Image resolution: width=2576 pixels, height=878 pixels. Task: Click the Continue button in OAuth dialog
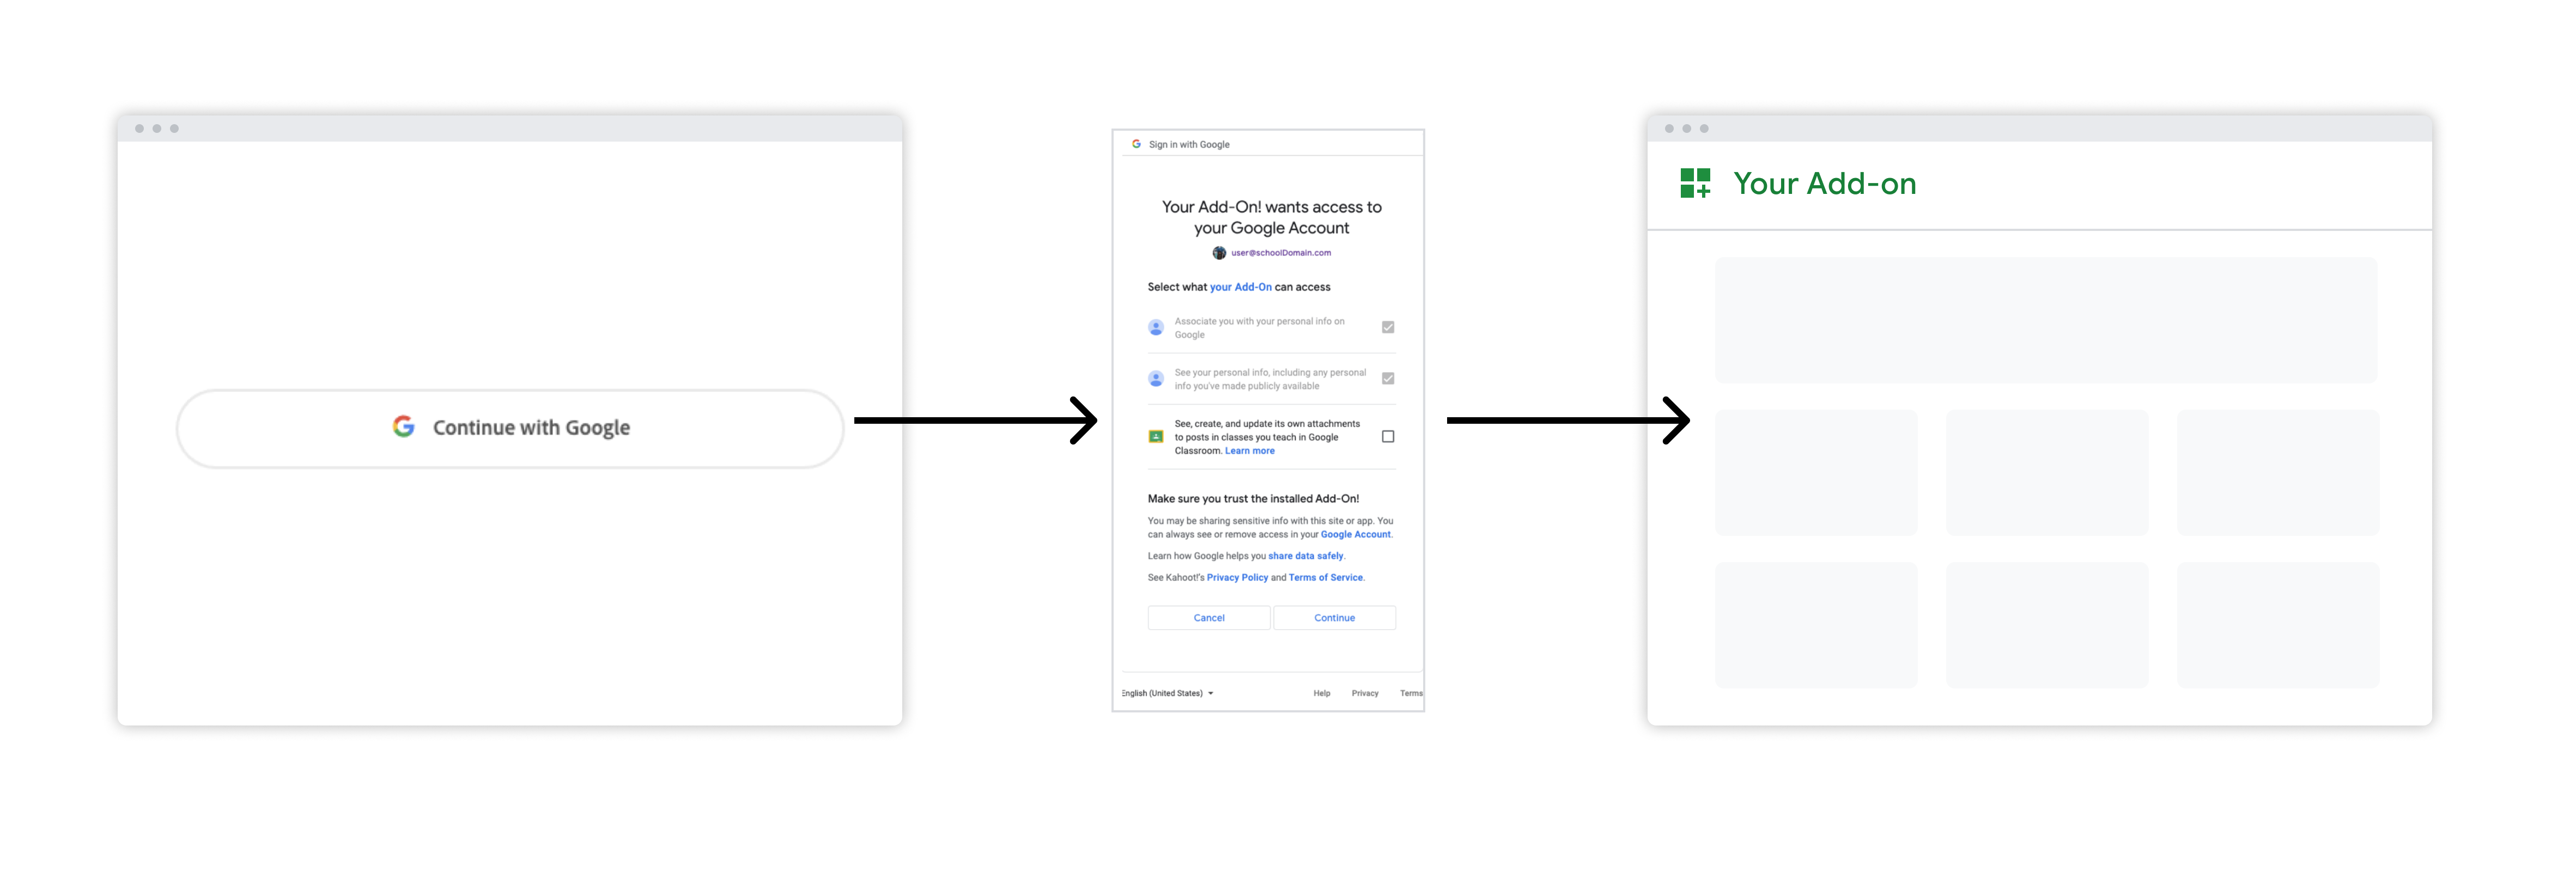coord(1334,617)
